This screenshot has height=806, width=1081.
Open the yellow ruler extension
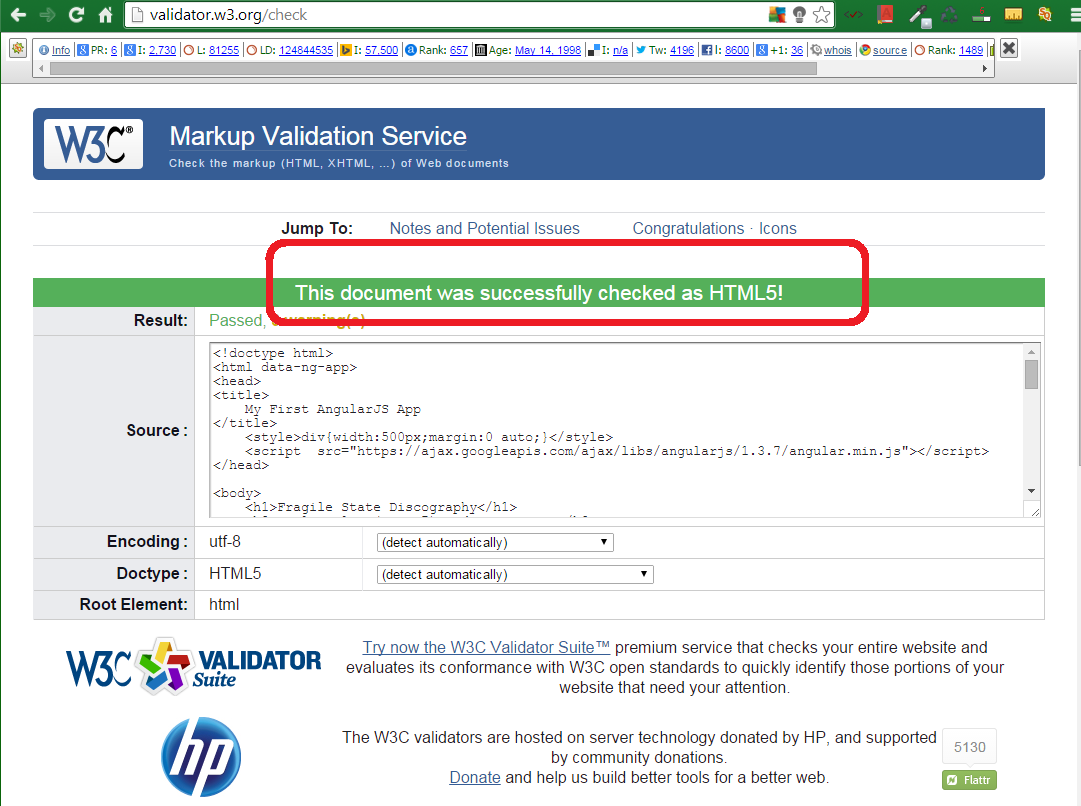(1014, 15)
